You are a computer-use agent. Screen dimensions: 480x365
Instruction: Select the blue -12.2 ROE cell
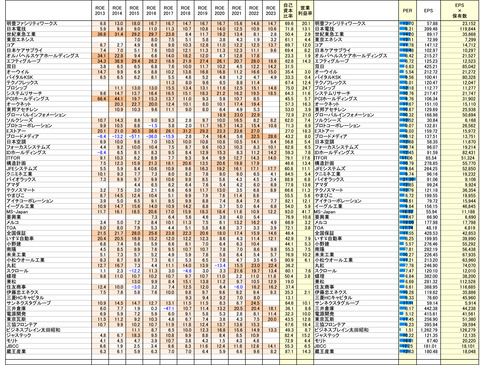(134, 271)
